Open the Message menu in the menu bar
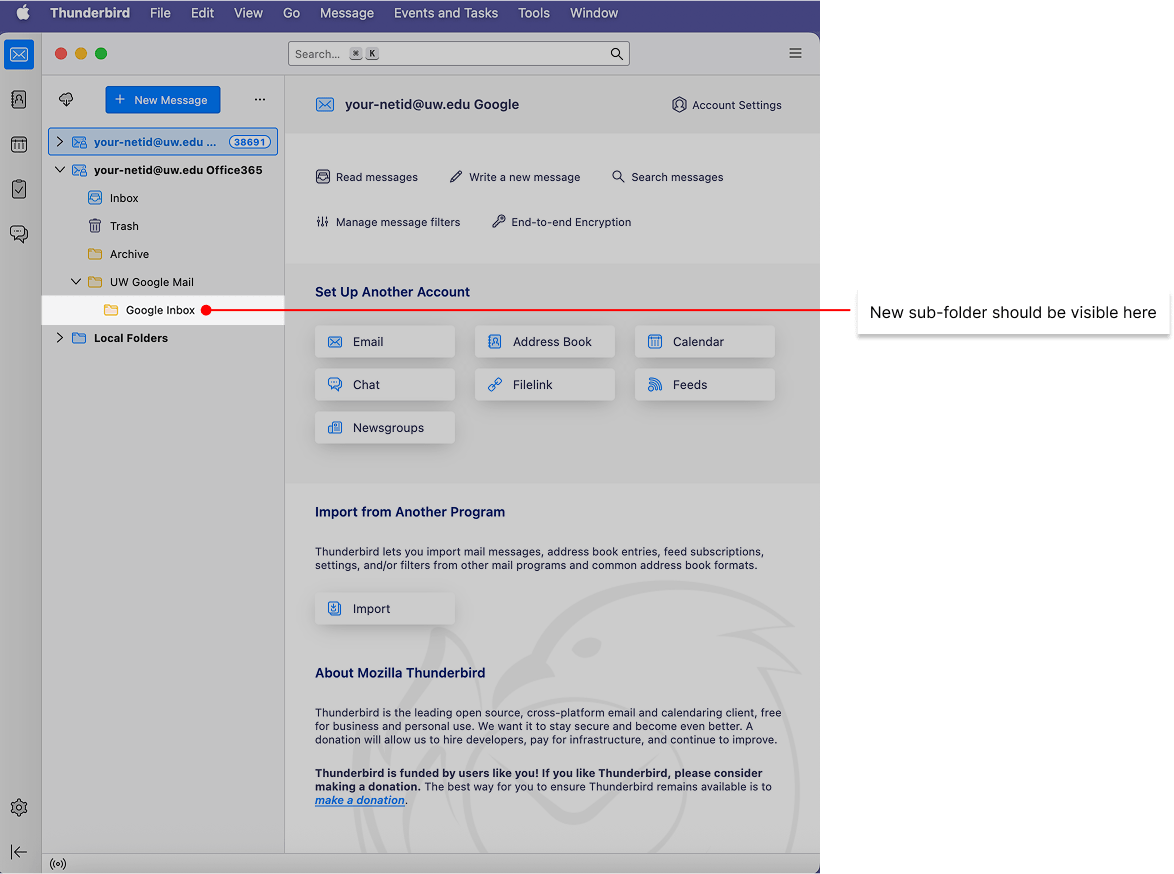This screenshot has height=874, width=1174. point(346,13)
